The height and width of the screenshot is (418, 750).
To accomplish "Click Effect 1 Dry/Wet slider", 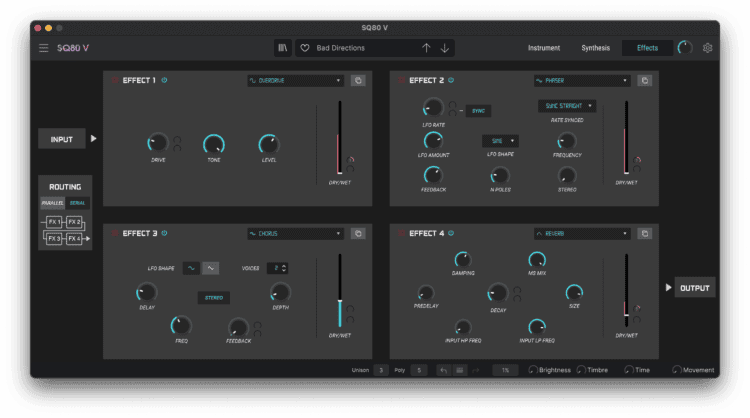I will [340, 137].
